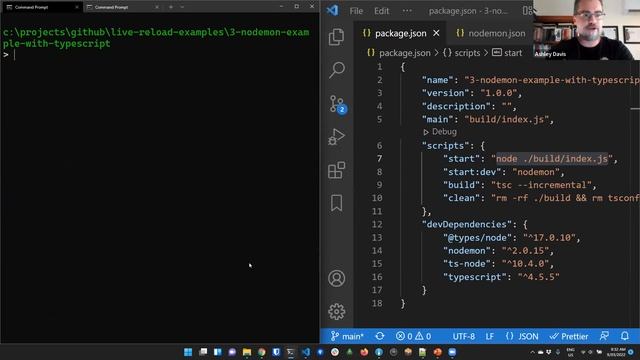Close the package.json tab
This screenshot has width=640, height=360.
(436, 33)
